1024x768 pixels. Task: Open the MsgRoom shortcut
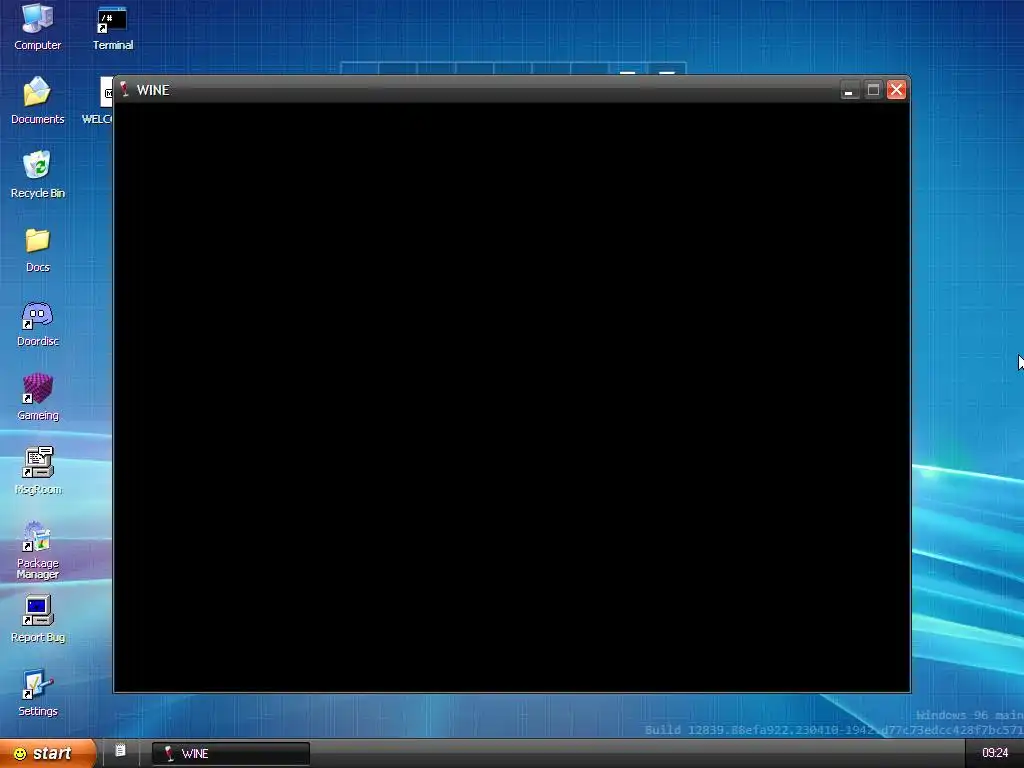(x=38, y=471)
